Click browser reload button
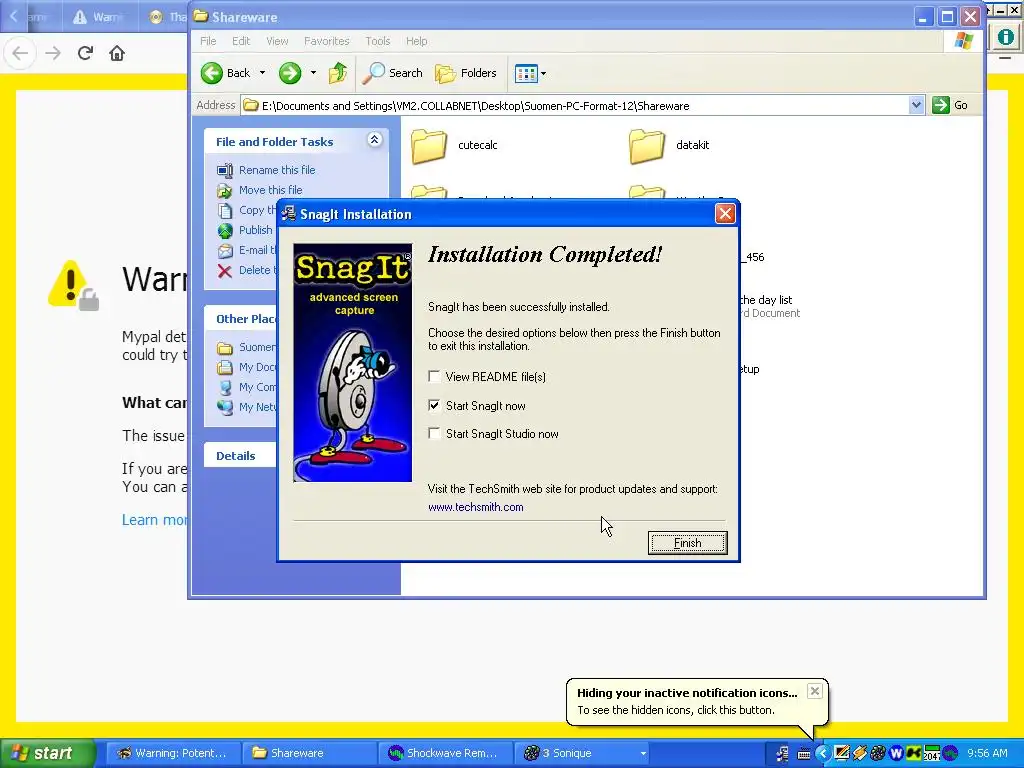 tap(85, 53)
